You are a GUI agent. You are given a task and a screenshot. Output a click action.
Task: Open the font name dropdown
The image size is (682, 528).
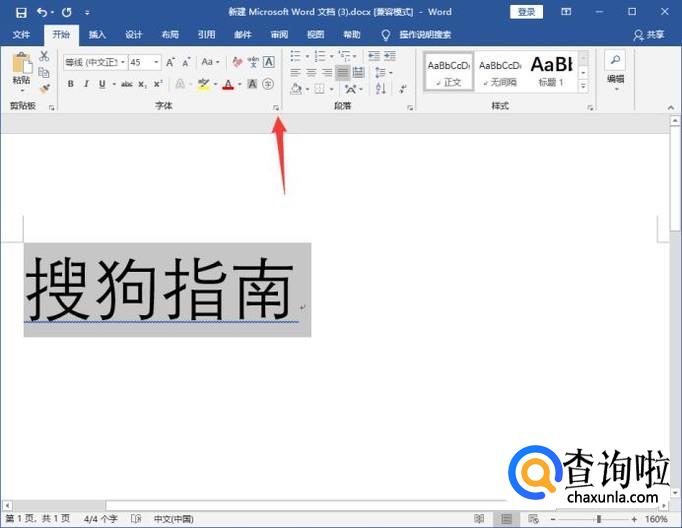tap(123, 62)
